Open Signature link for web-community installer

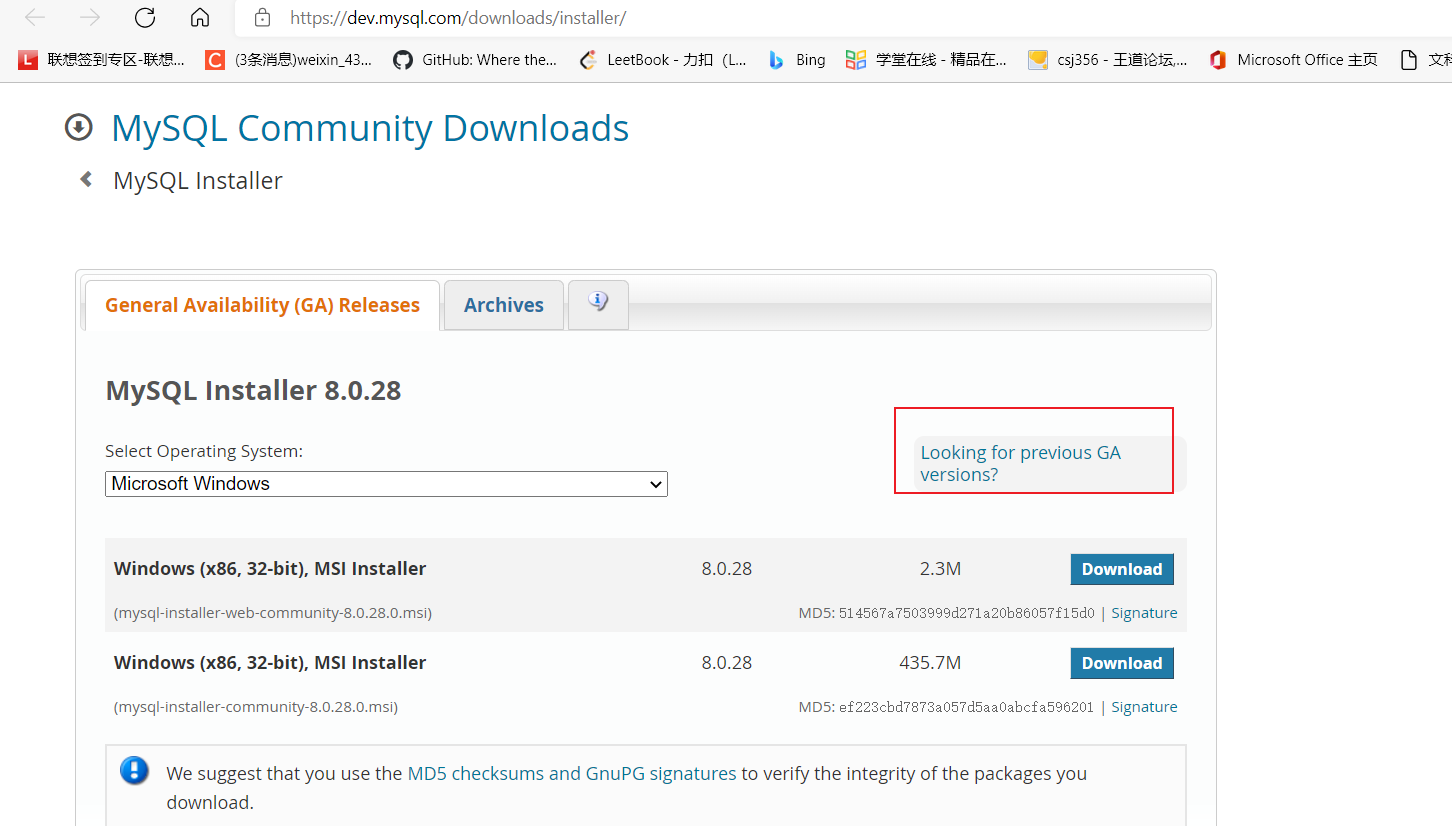[x=1144, y=613]
